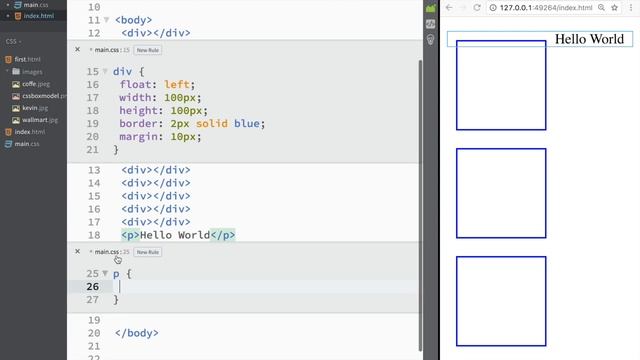Click the lightbulb hint icon in the Brackets sidebar
The width and height of the screenshot is (640, 360).
(431, 40)
